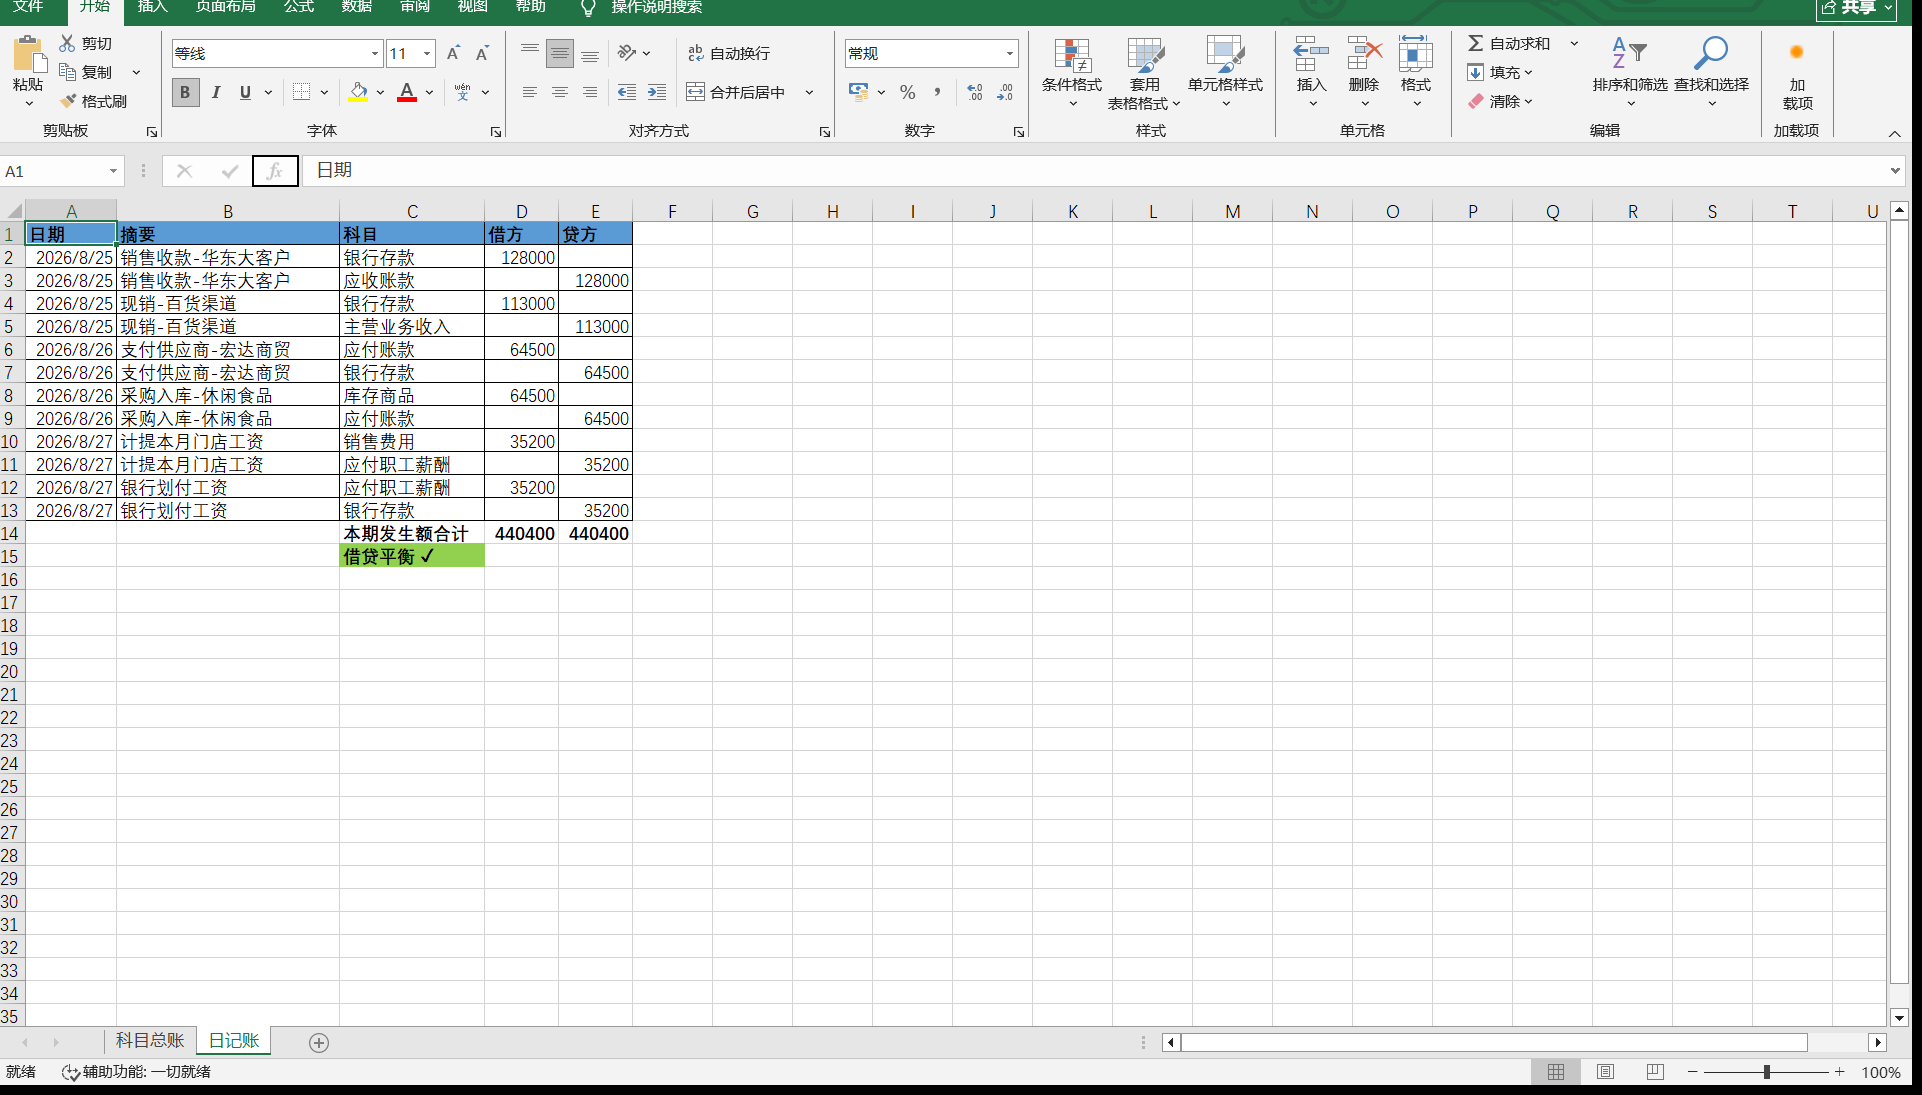
Task: Click the Paste (粘贴) icon
Action: pyautogui.click(x=28, y=54)
